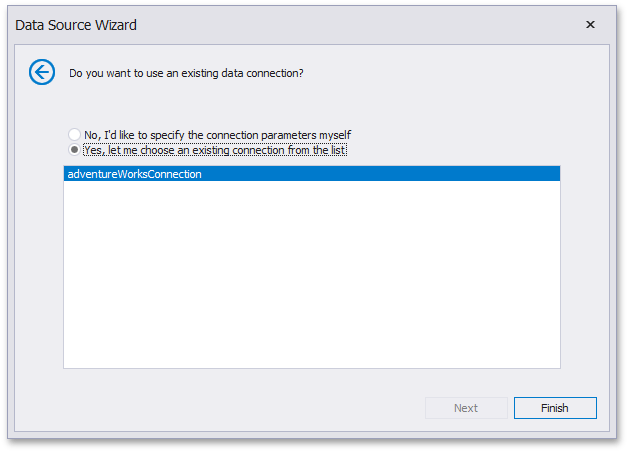Close the Data Source Wizard dialog

click(x=590, y=25)
